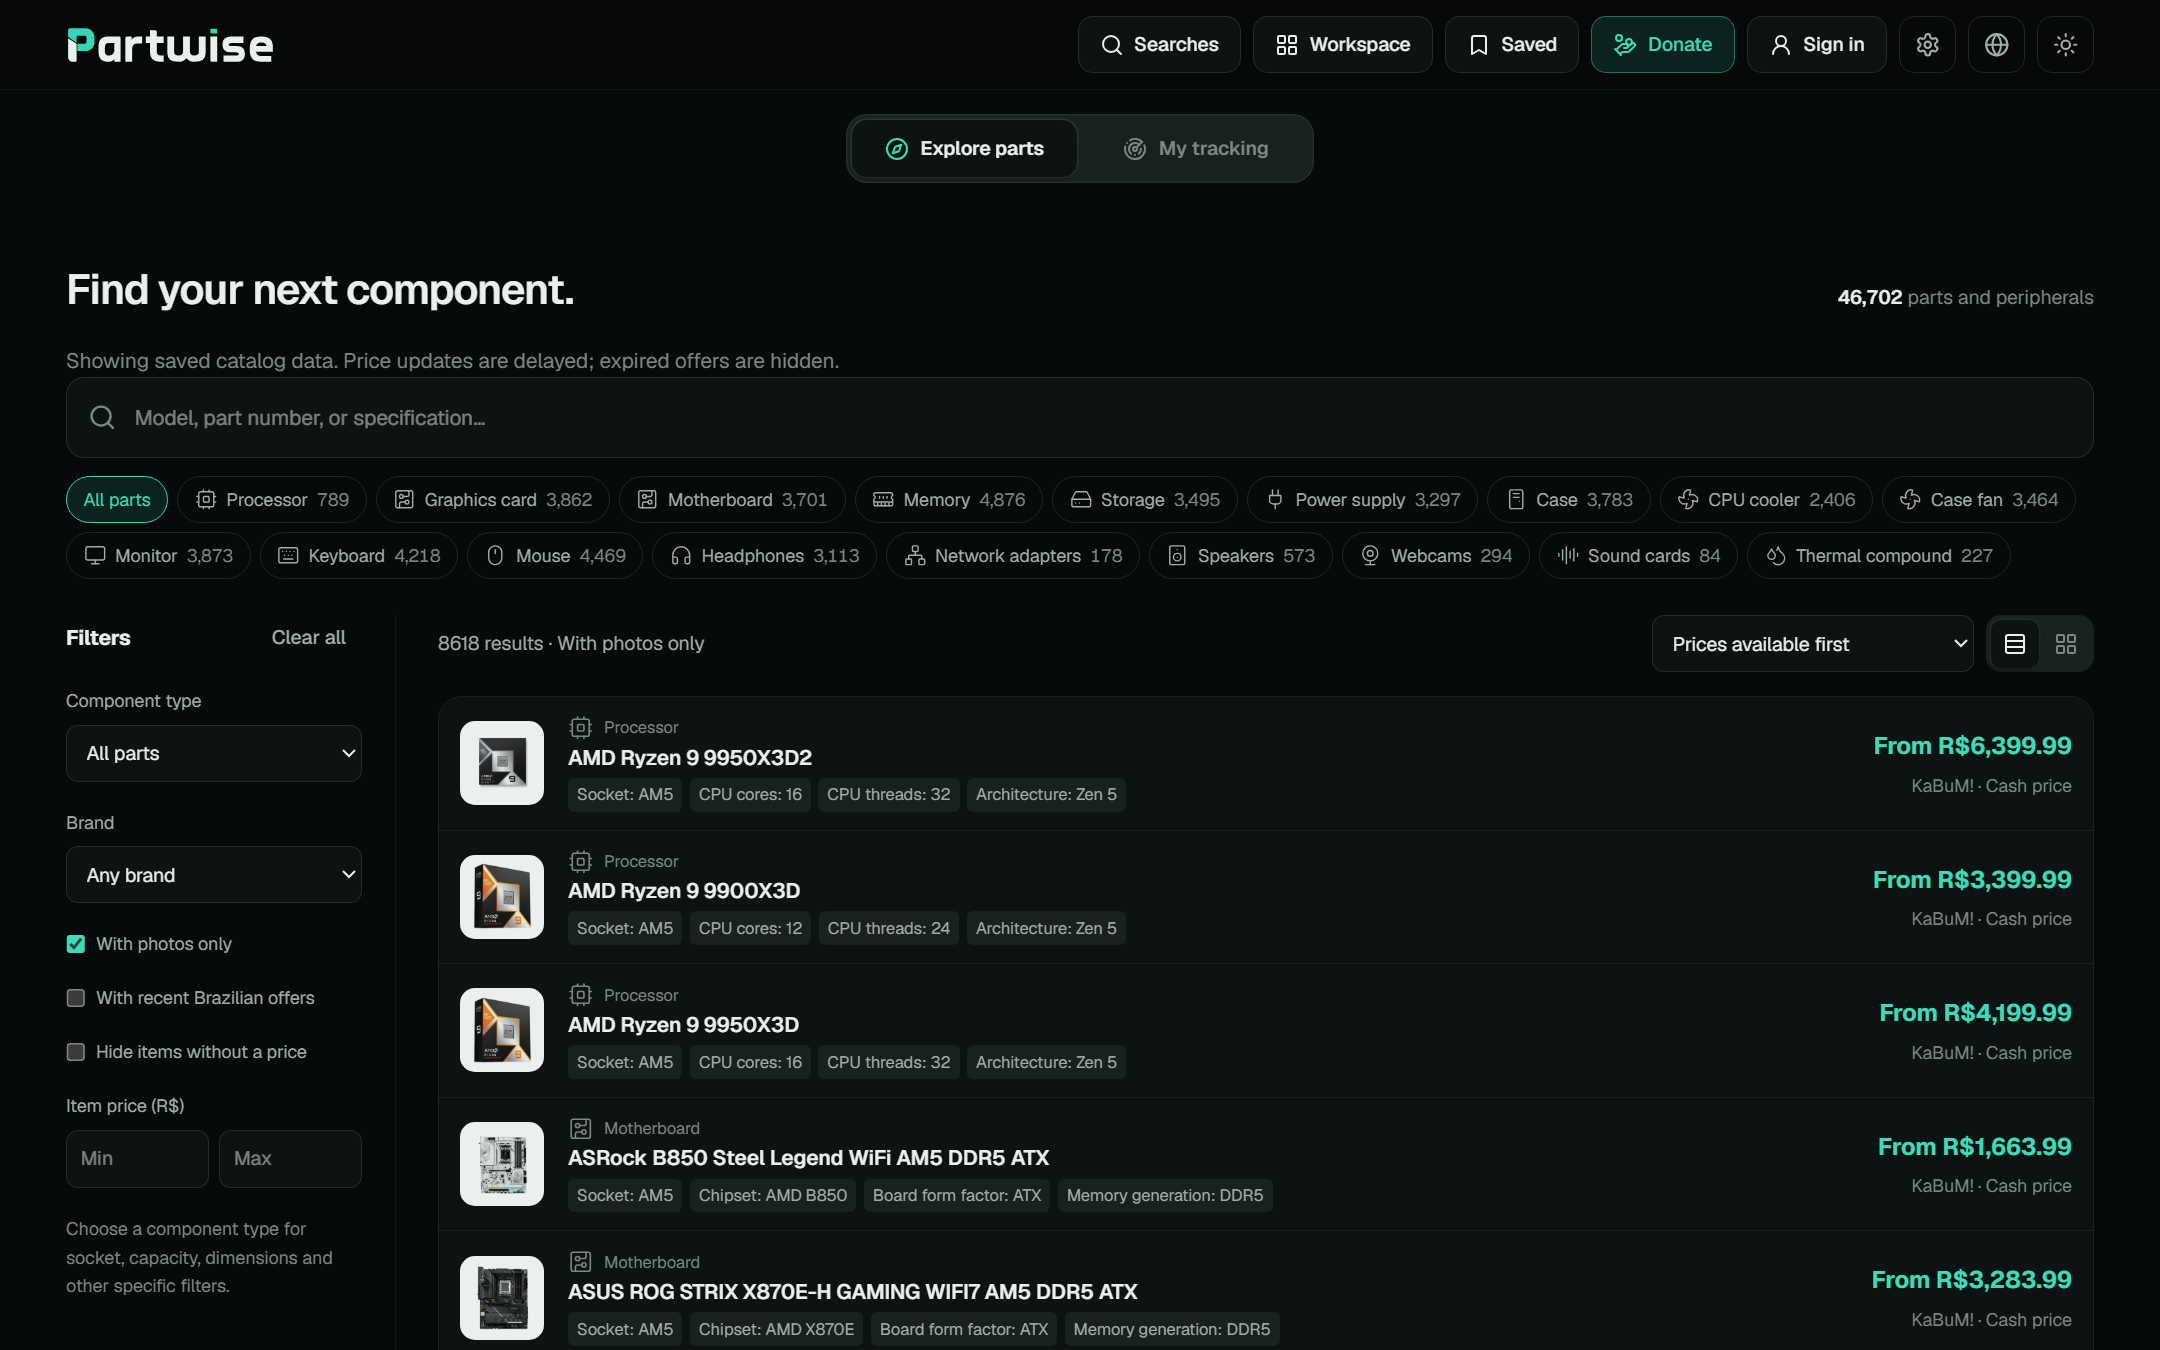The image size is (2160, 1350).
Task: Click the Min item price field
Action: 137,1159
